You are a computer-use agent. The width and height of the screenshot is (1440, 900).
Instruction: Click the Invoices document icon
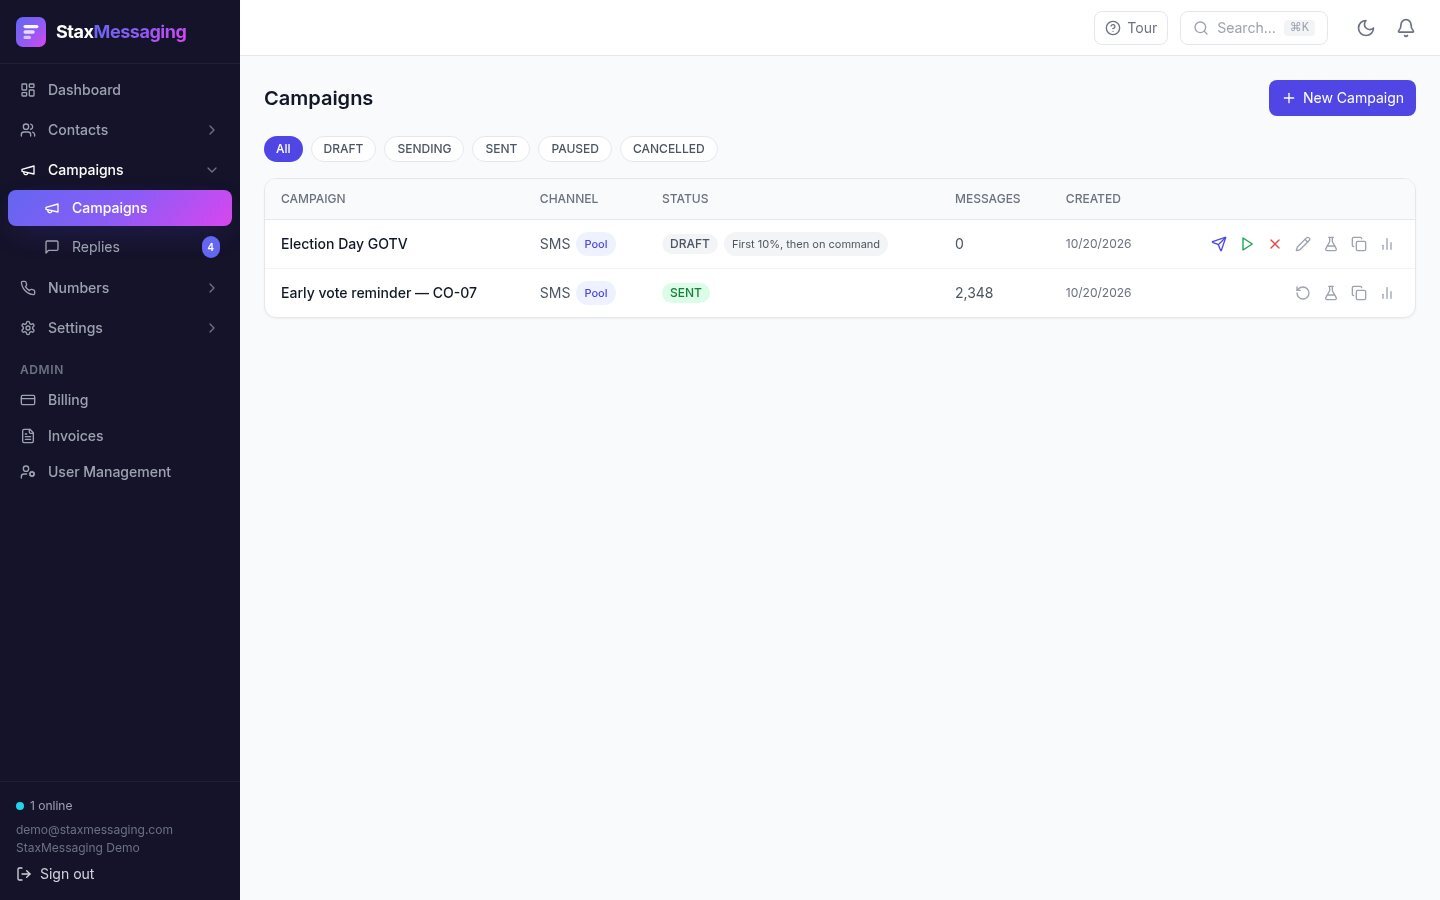coord(28,436)
